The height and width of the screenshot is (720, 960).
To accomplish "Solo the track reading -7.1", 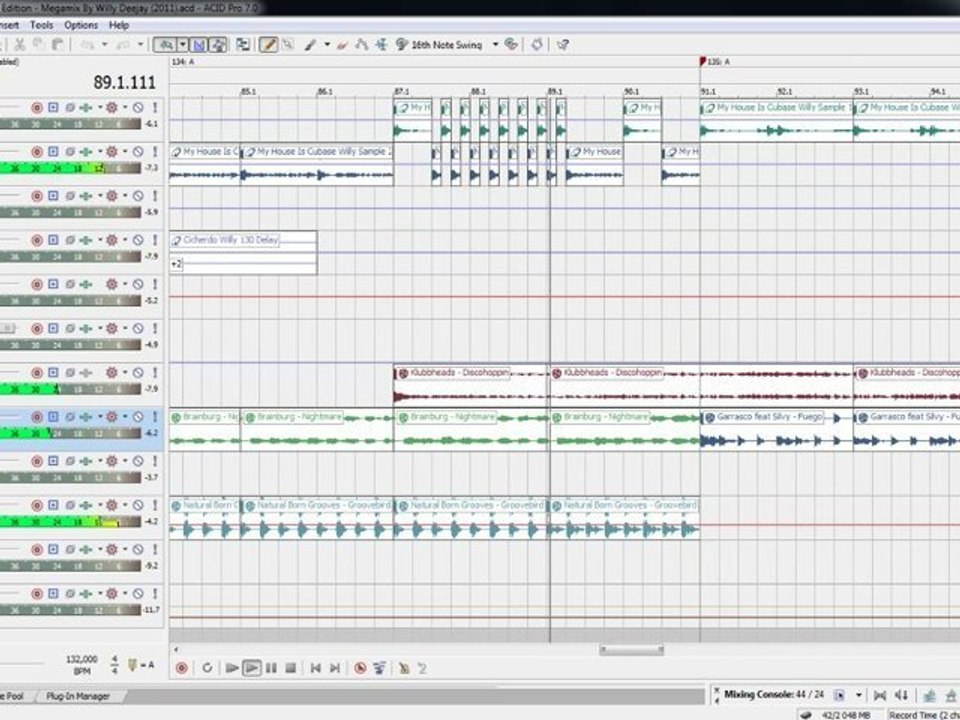I will pyautogui.click(x=155, y=152).
